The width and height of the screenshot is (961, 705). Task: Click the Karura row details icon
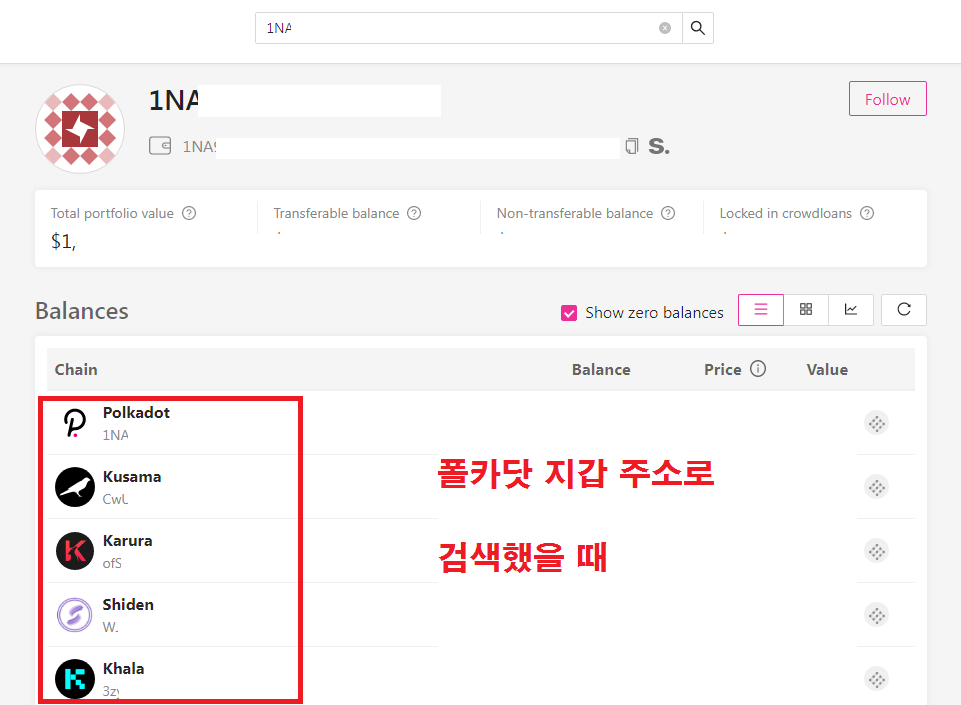click(x=876, y=551)
